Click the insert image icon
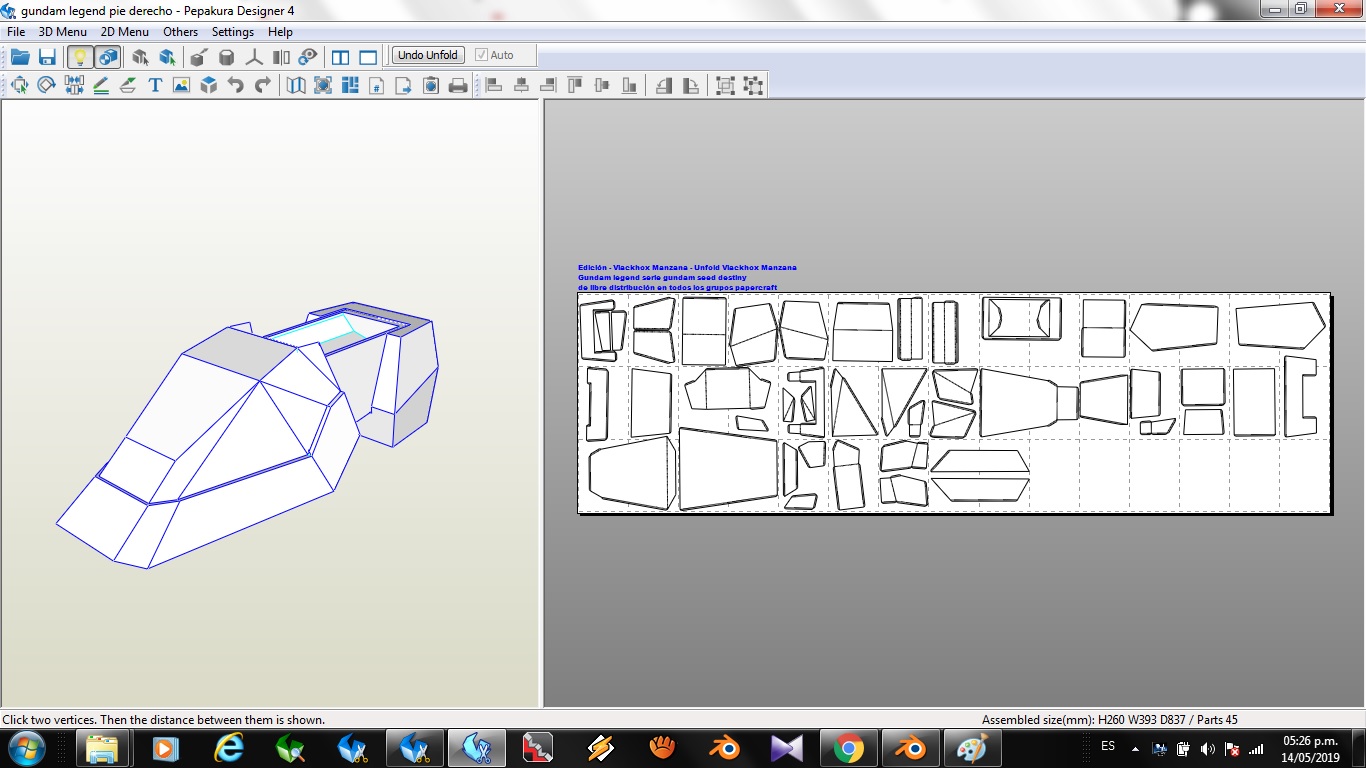The height and width of the screenshot is (768, 1366). 181,85
